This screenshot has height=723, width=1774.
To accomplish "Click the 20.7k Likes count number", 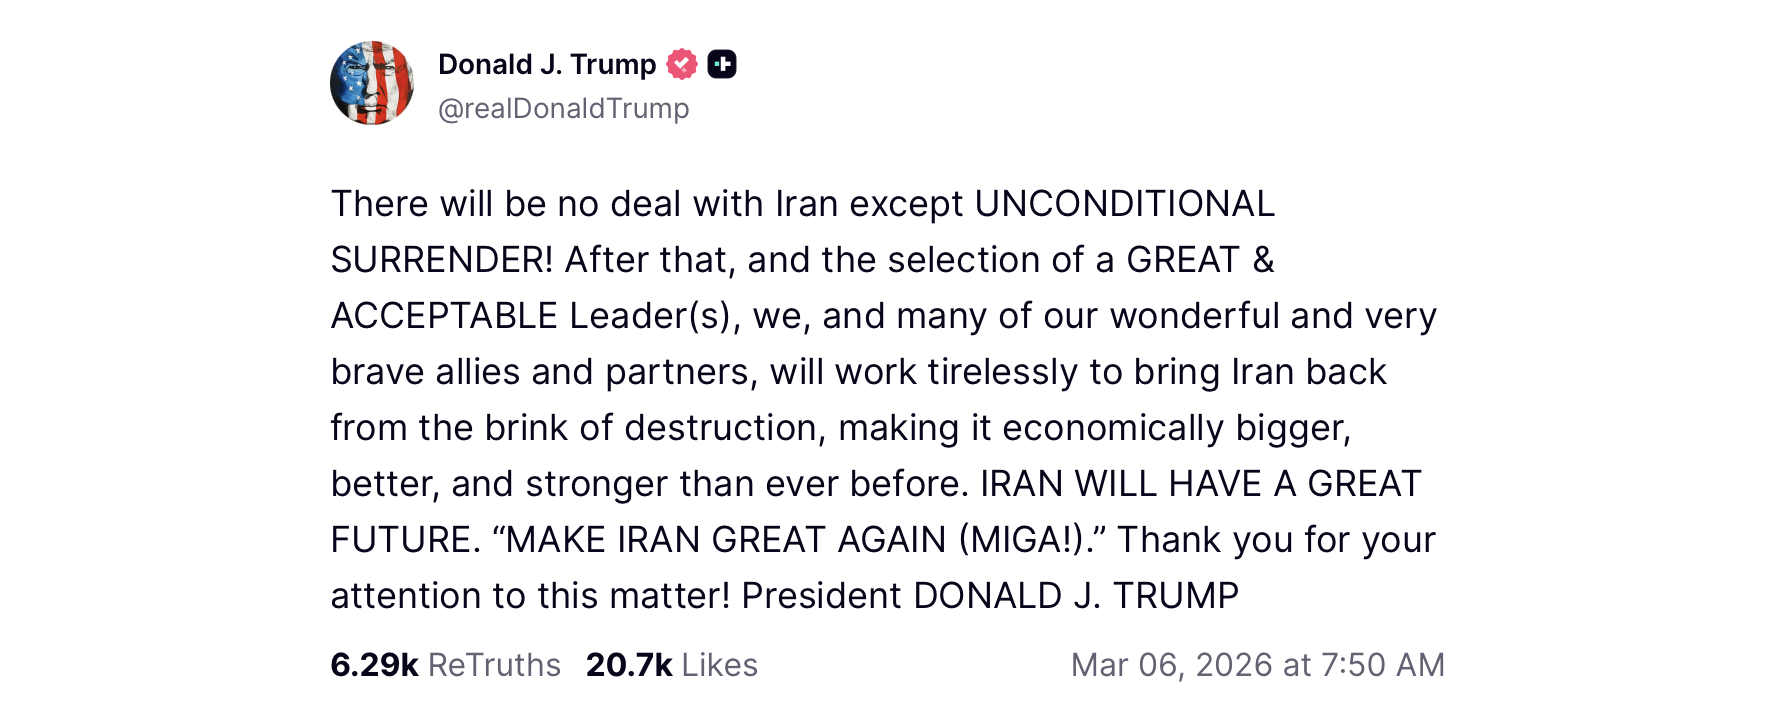I will pos(629,665).
